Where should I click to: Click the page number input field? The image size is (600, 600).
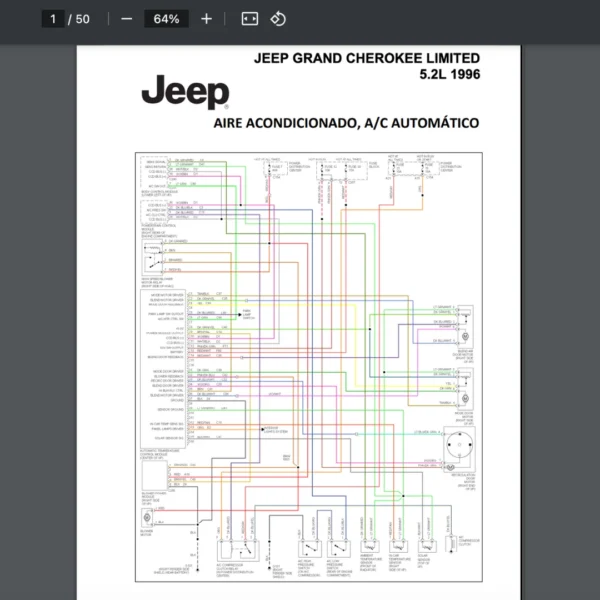click(54, 19)
